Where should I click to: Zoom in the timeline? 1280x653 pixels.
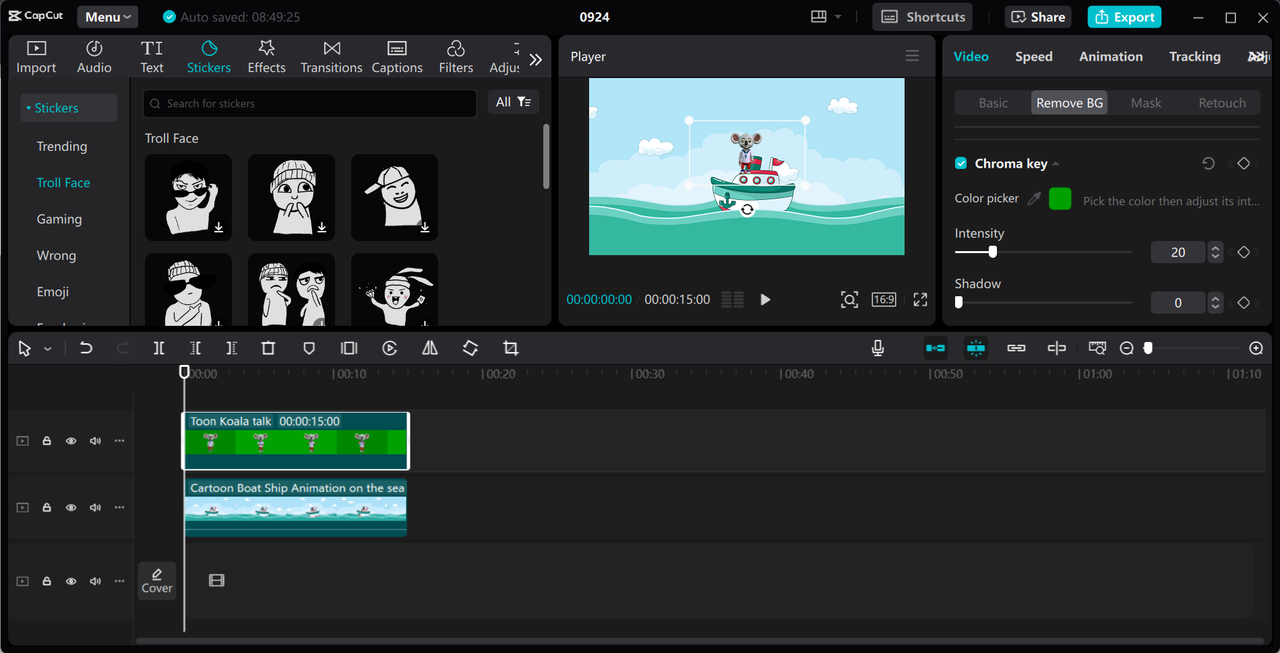tap(1256, 348)
